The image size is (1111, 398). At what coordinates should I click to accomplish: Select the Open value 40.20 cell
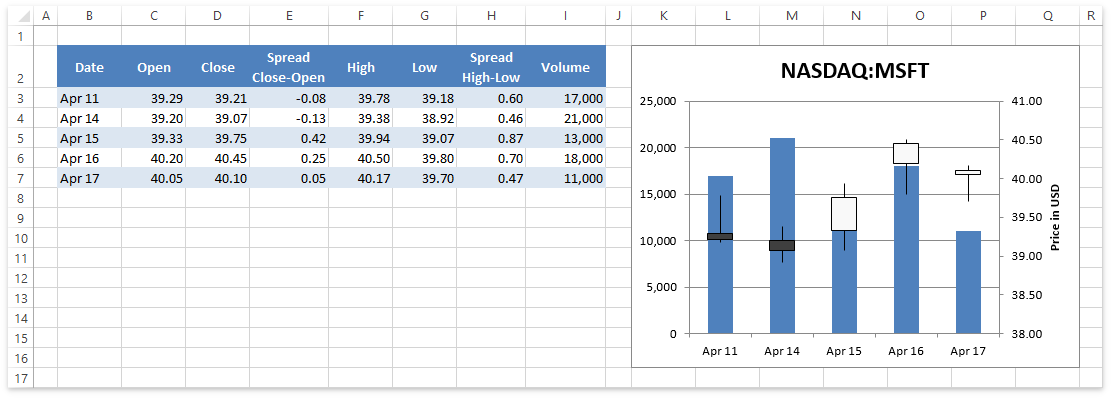tap(154, 158)
